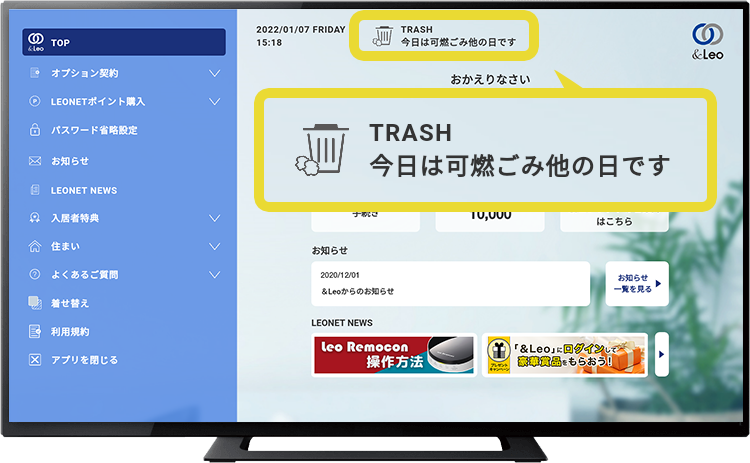Click the お知らせ envelope icon in sidebar
Image resolution: width=750 pixels, height=463 pixels.
point(35,161)
